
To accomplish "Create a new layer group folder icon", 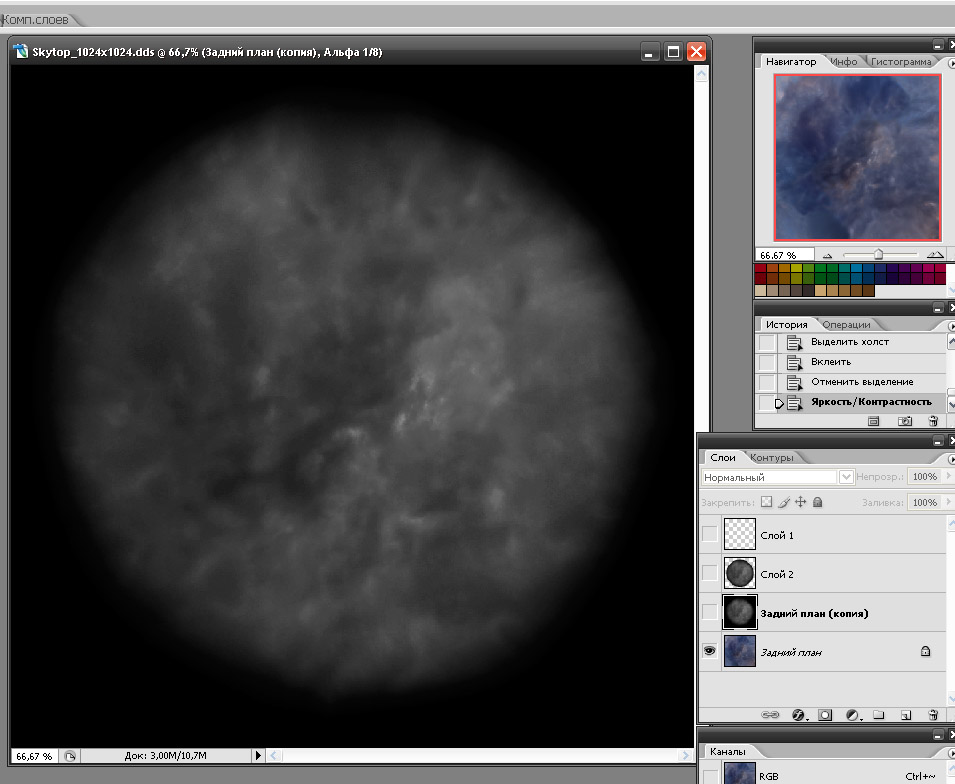I will 879,715.
